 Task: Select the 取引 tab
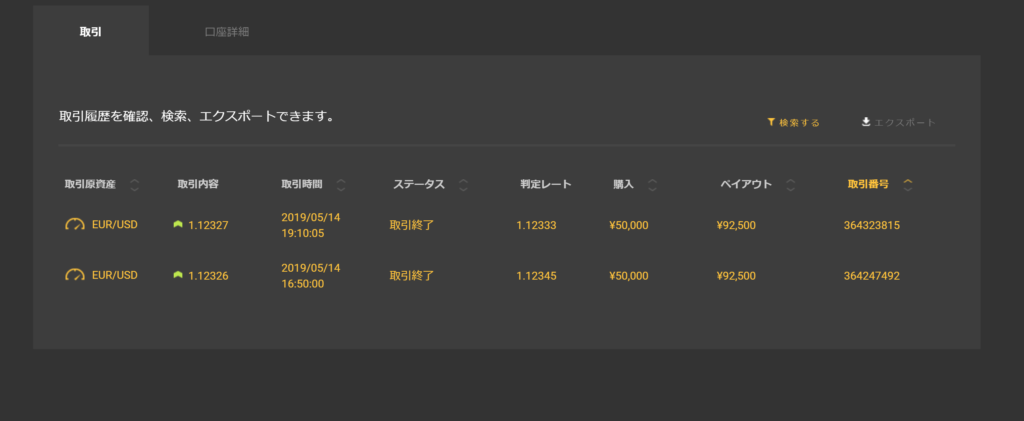click(x=91, y=31)
